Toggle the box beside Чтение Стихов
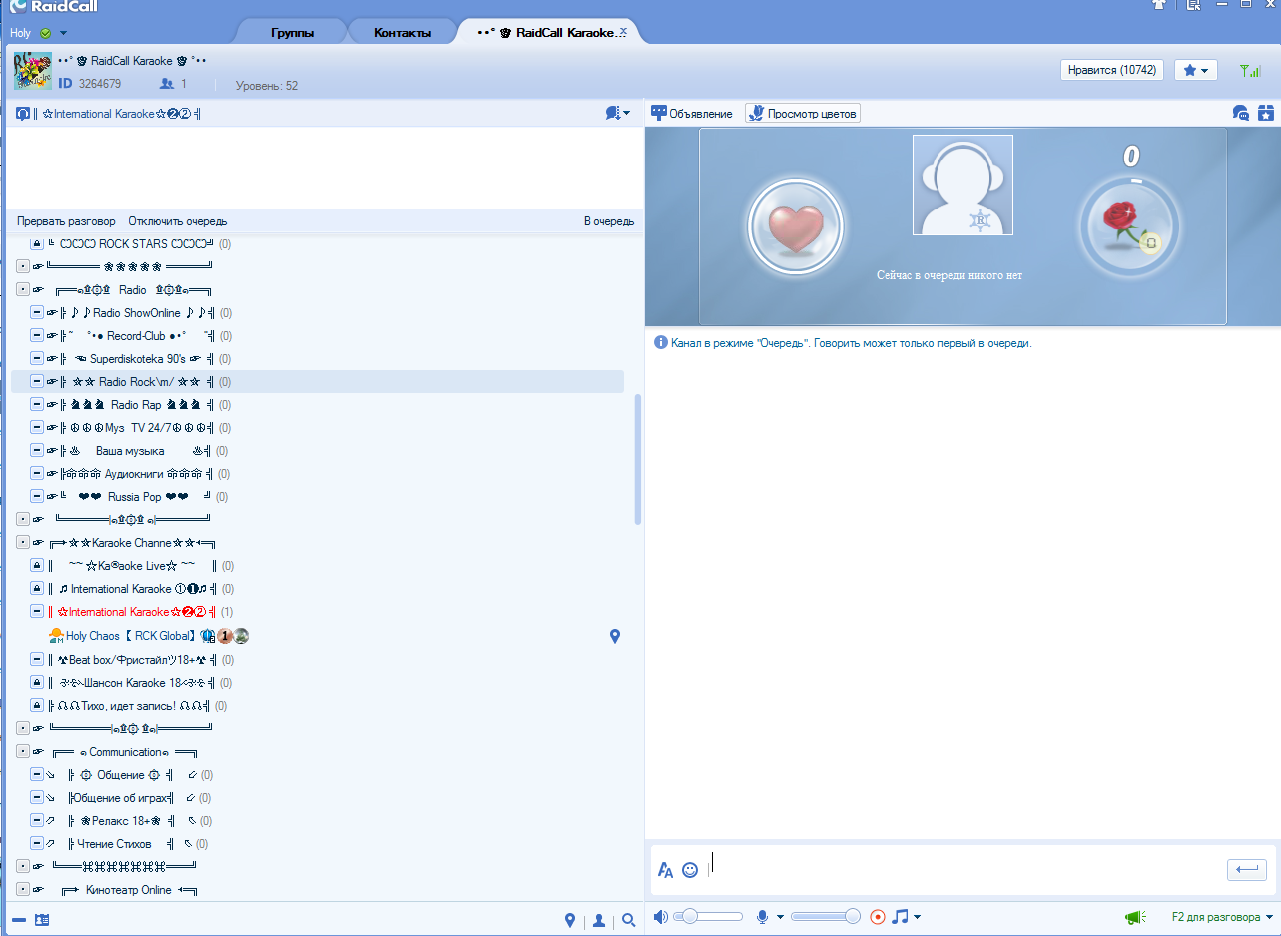The height and width of the screenshot is (936, 1281). click(37, 844)
